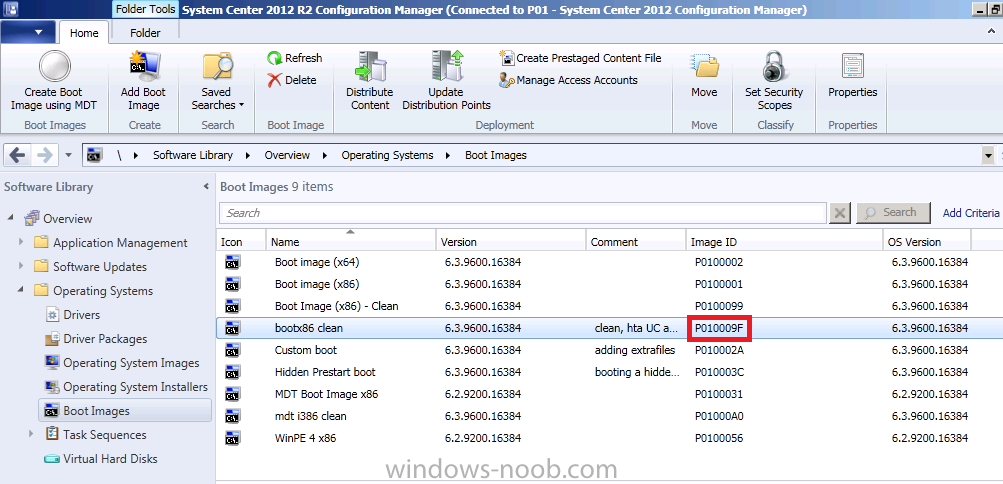The image size is (1003, 484).
Task: Select Boot Images node in tree
Action: click(125, 410)
